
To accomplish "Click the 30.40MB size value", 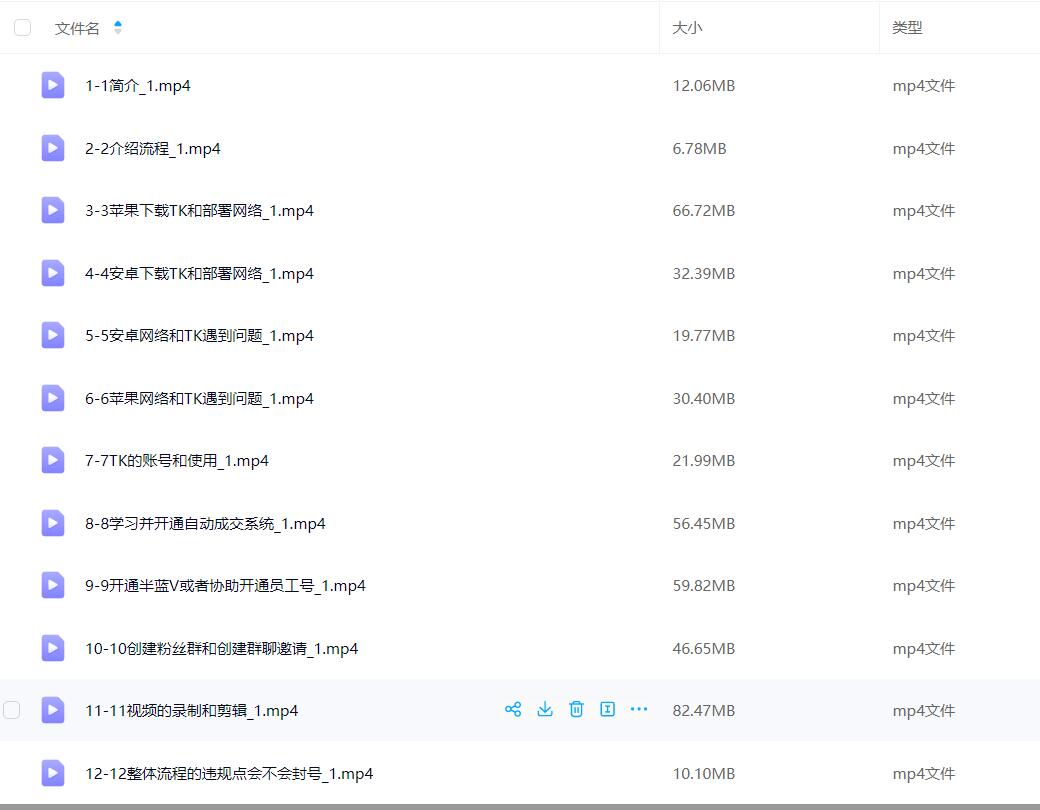I will [704, 399].
